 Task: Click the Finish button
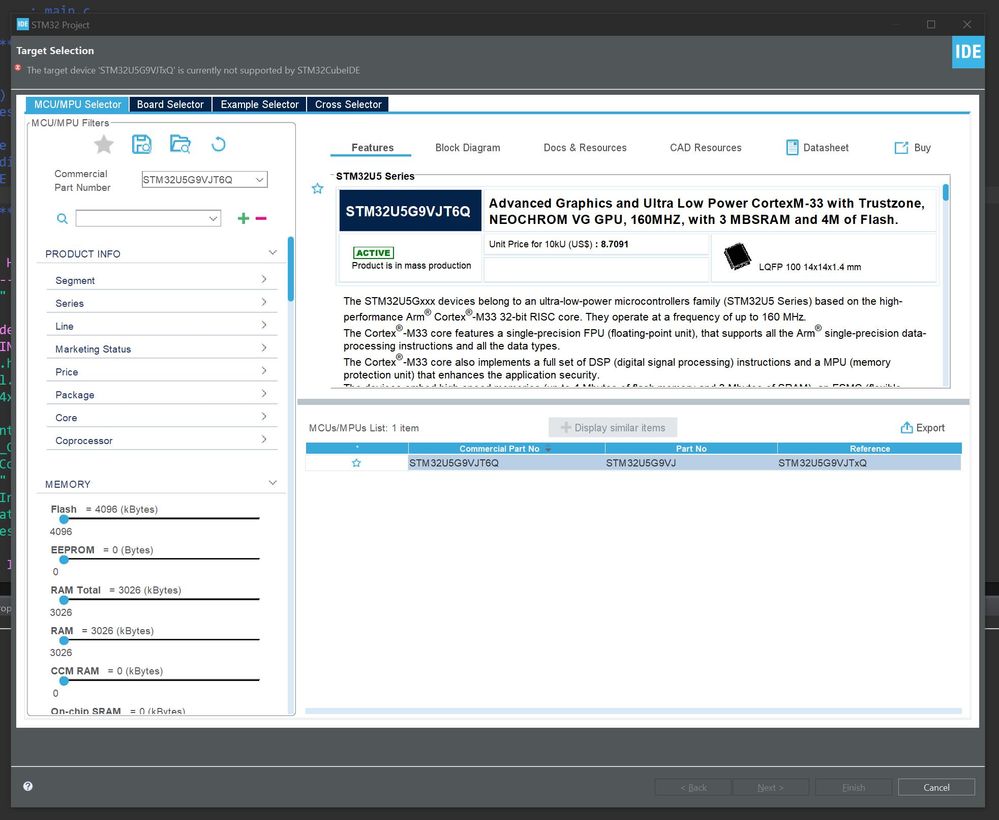(853, 788)
